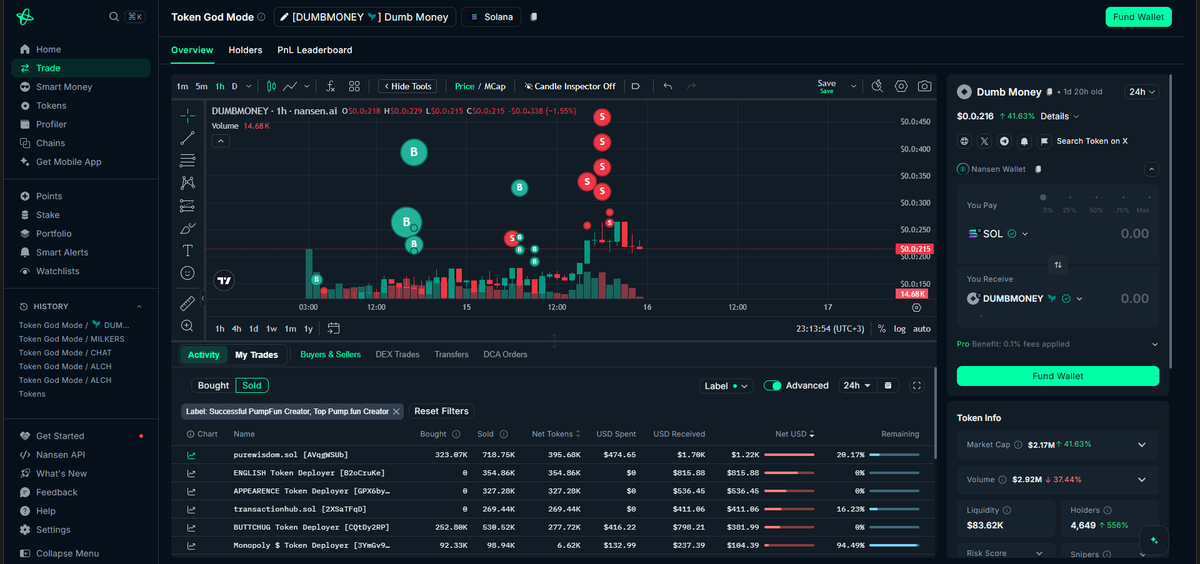
Task: Open the 24h dropdown in activity filters
Action: coord(857,385)
